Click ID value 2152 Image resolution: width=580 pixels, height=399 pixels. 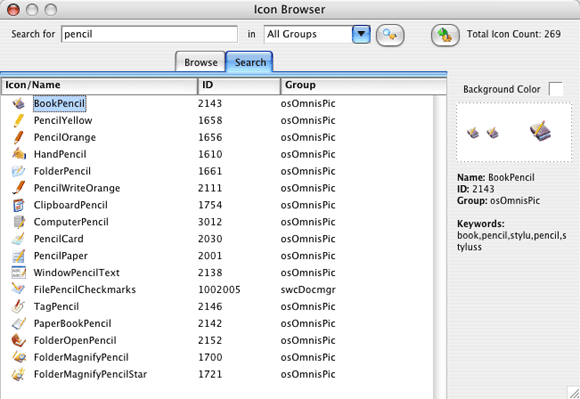coord(210,341)
